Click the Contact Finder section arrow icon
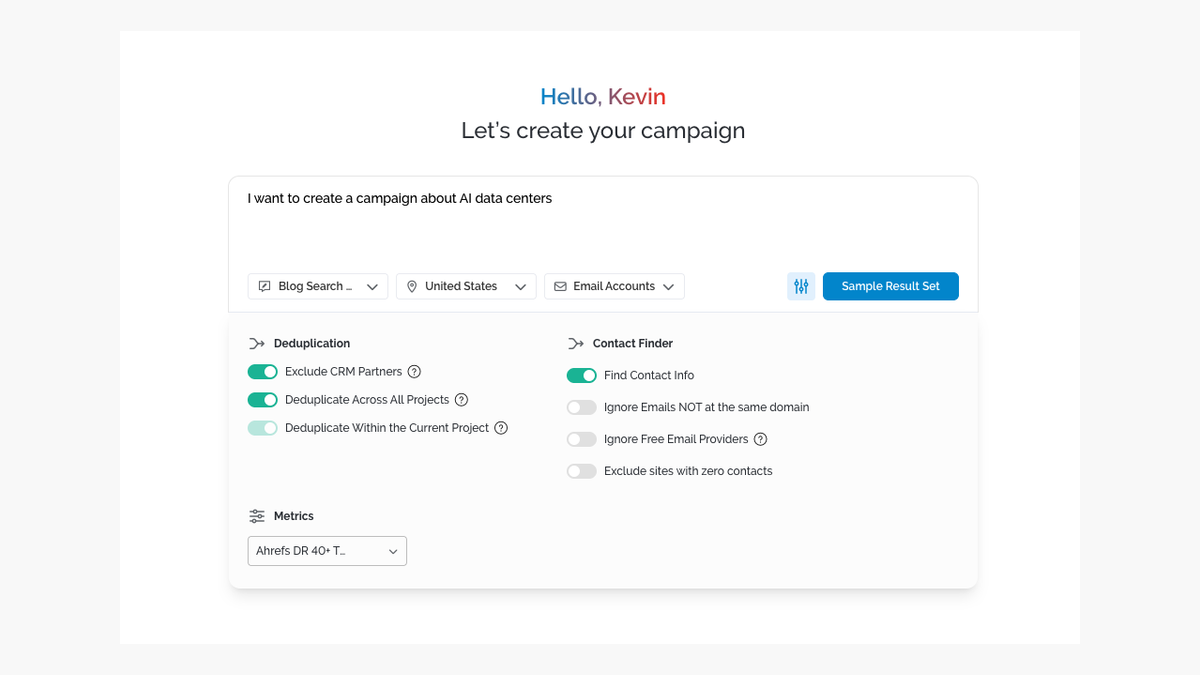This screenshot has width=1200, height=675. tap(576, 344)
